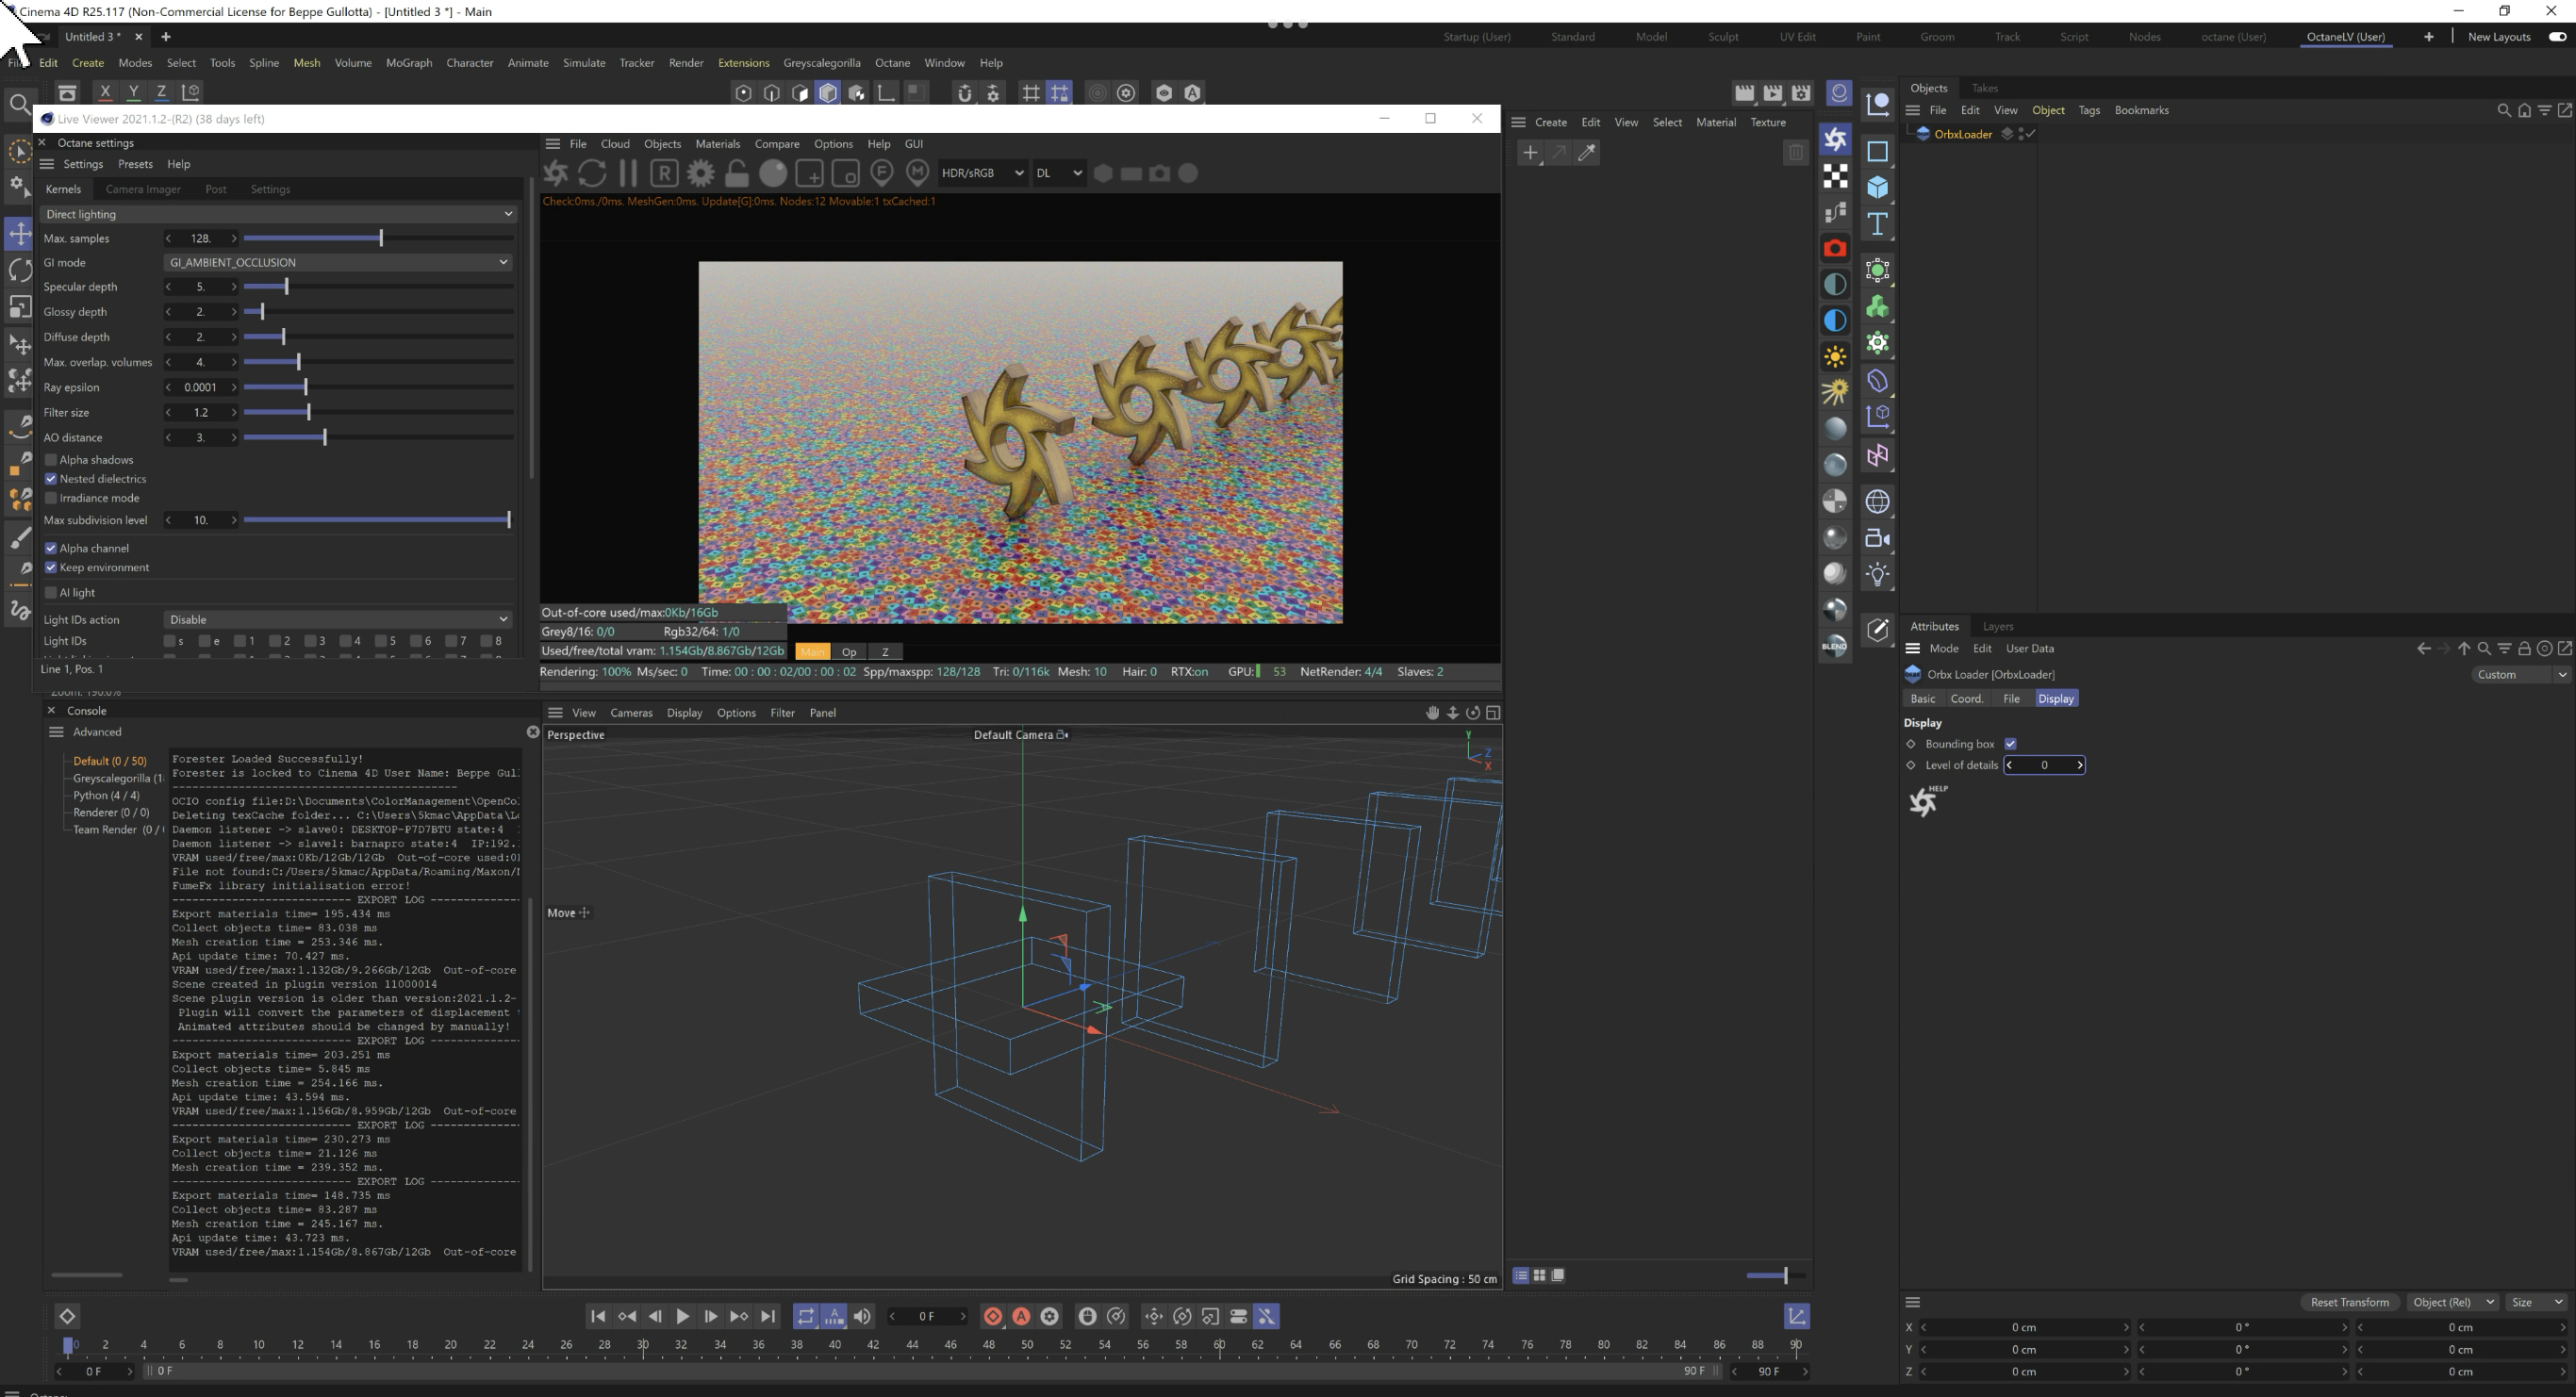Screen dimensions: 2576x1397
Task: Select the Rotate tool in left toolbar
Action: point(19,270)
